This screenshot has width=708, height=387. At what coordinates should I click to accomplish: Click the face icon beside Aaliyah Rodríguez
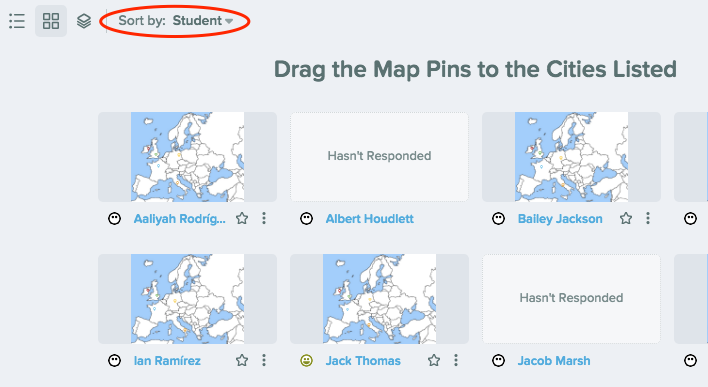tap(115, 219)
